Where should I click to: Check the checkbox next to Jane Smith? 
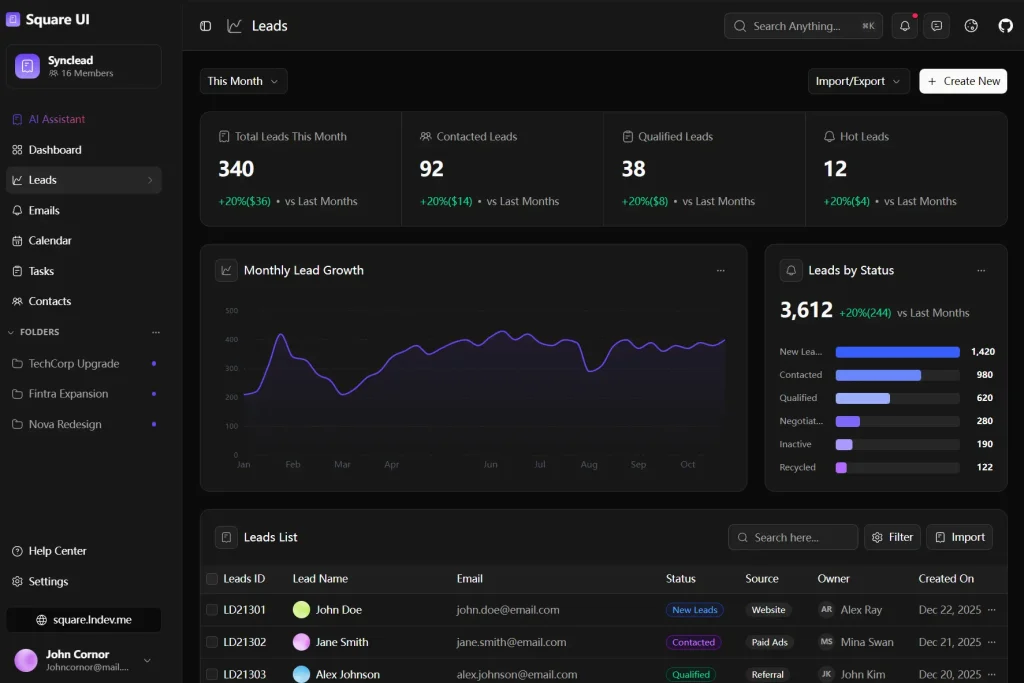coord(213,642)
